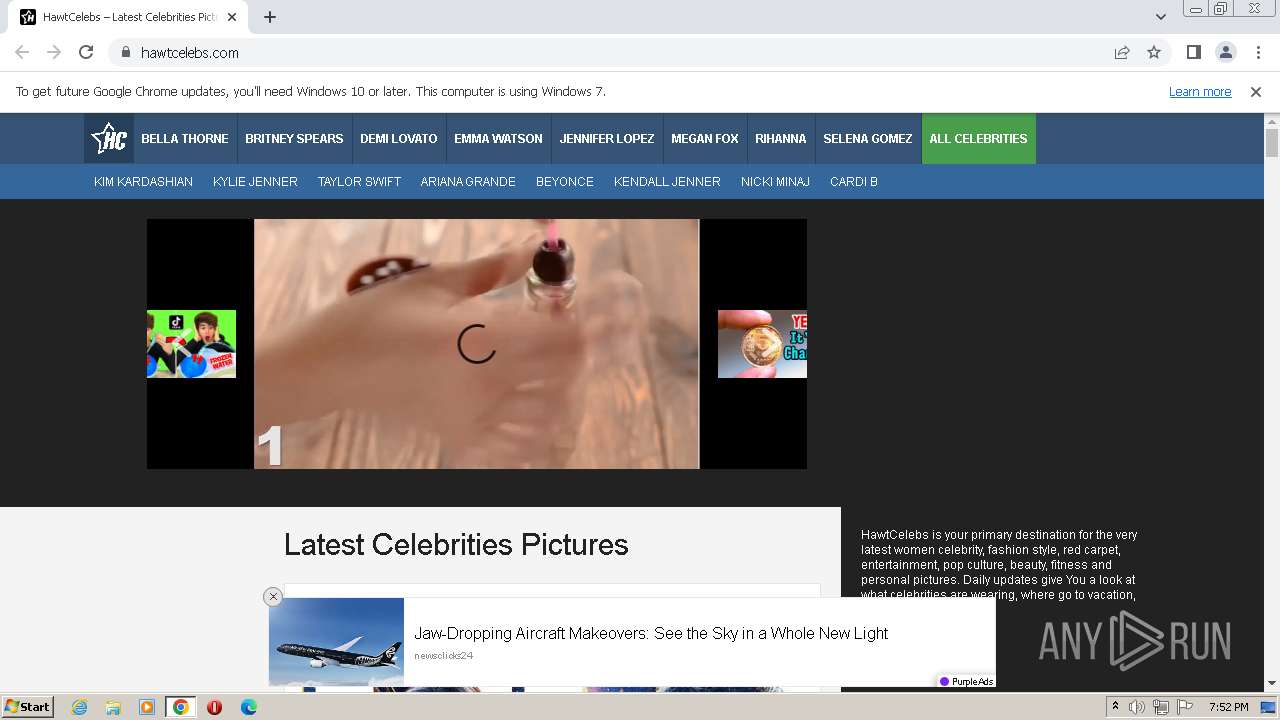
Task: Go to NICKI MINAJ link
Action: coord(775,182)
